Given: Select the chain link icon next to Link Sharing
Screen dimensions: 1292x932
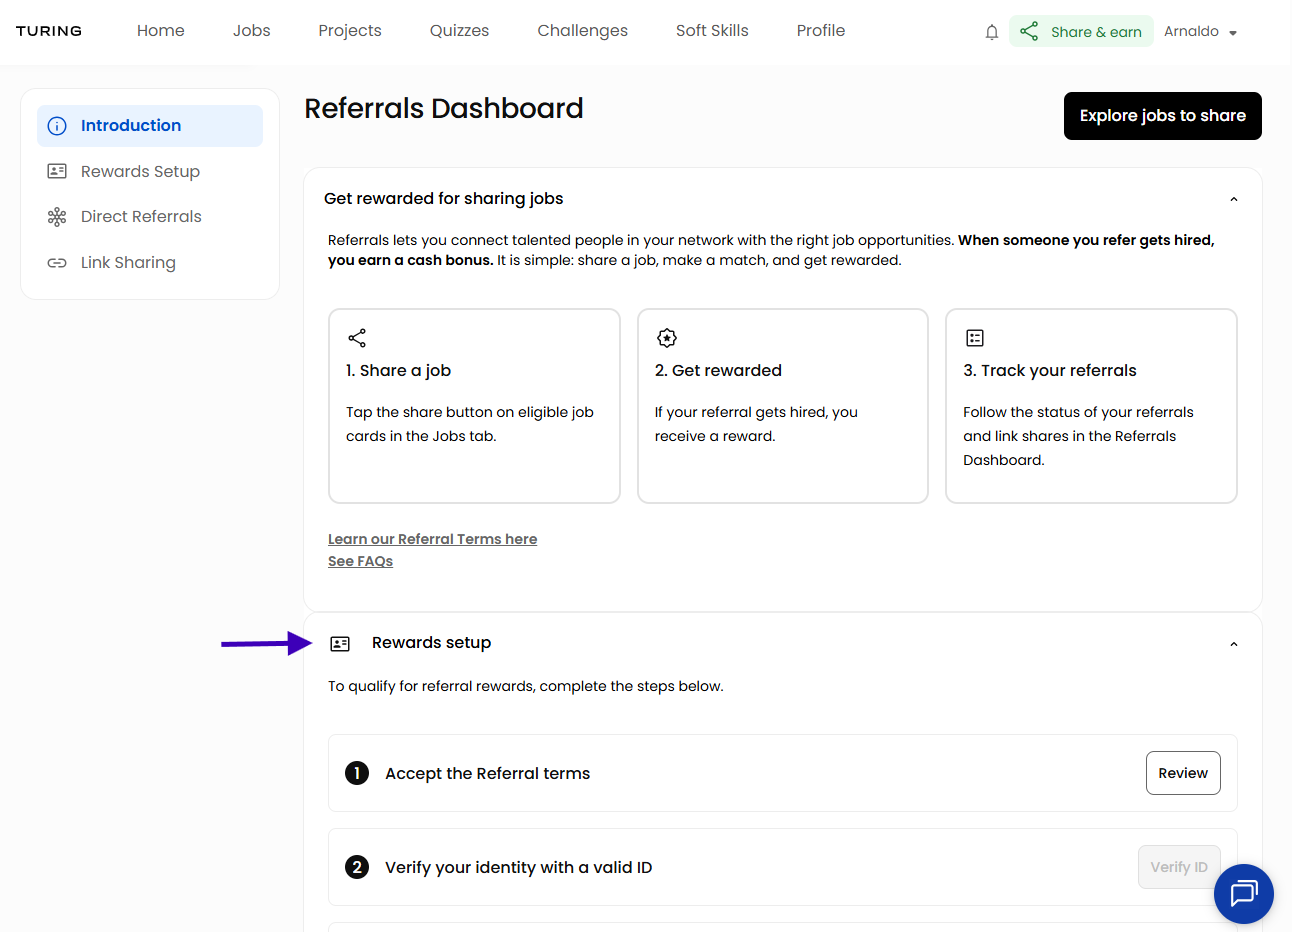Looking at the screenshot, I should (x=57, y=262).
